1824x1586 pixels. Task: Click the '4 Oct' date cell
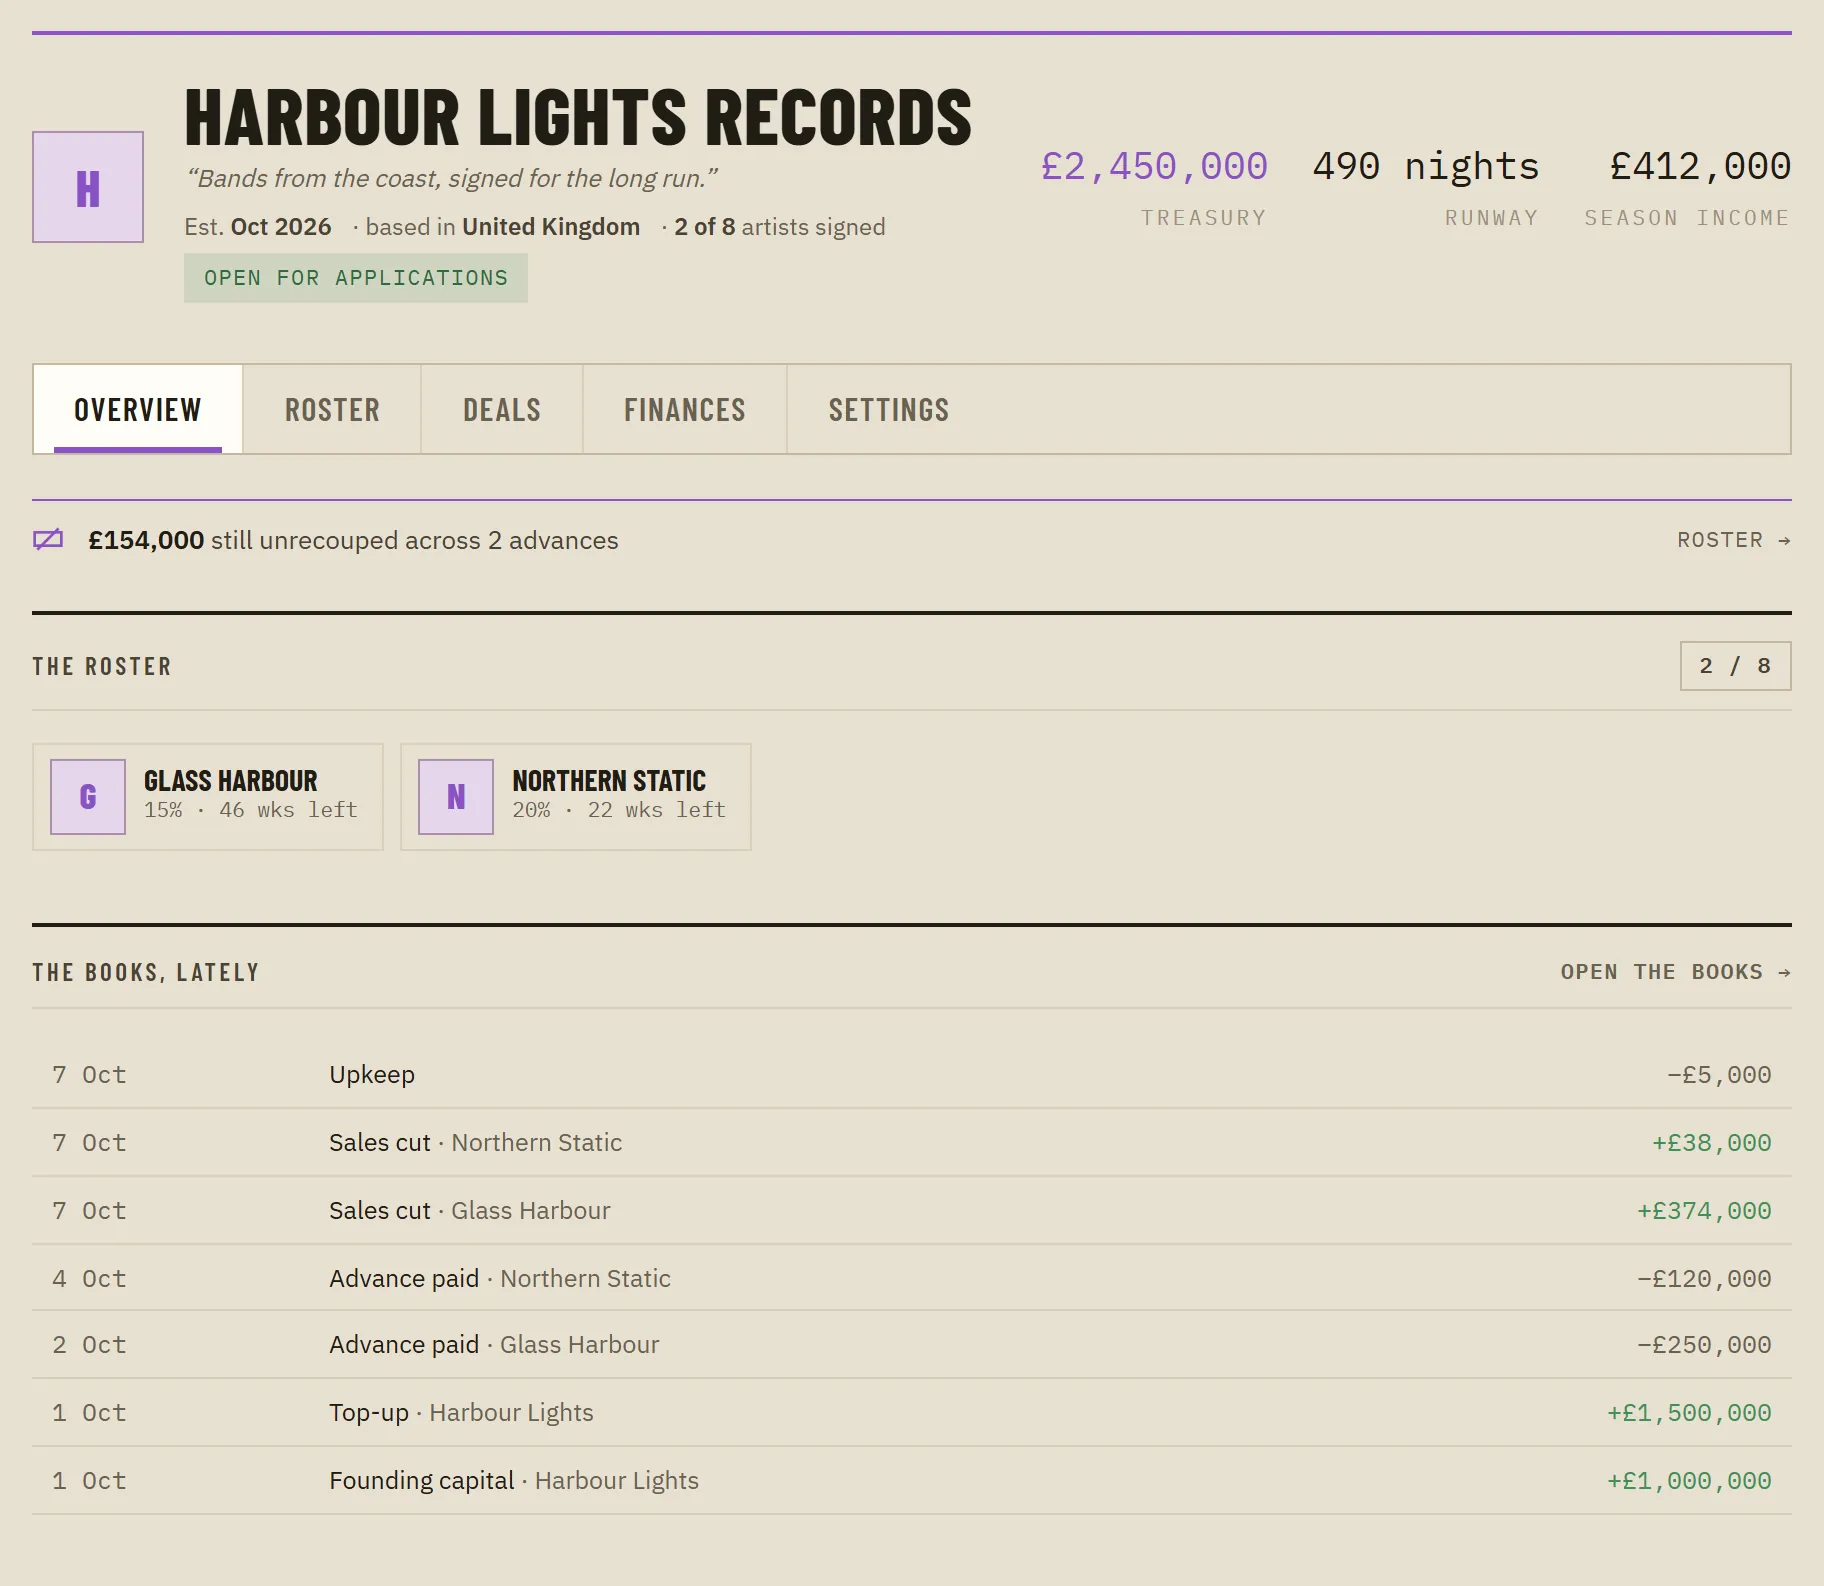tap(89, 1279)
